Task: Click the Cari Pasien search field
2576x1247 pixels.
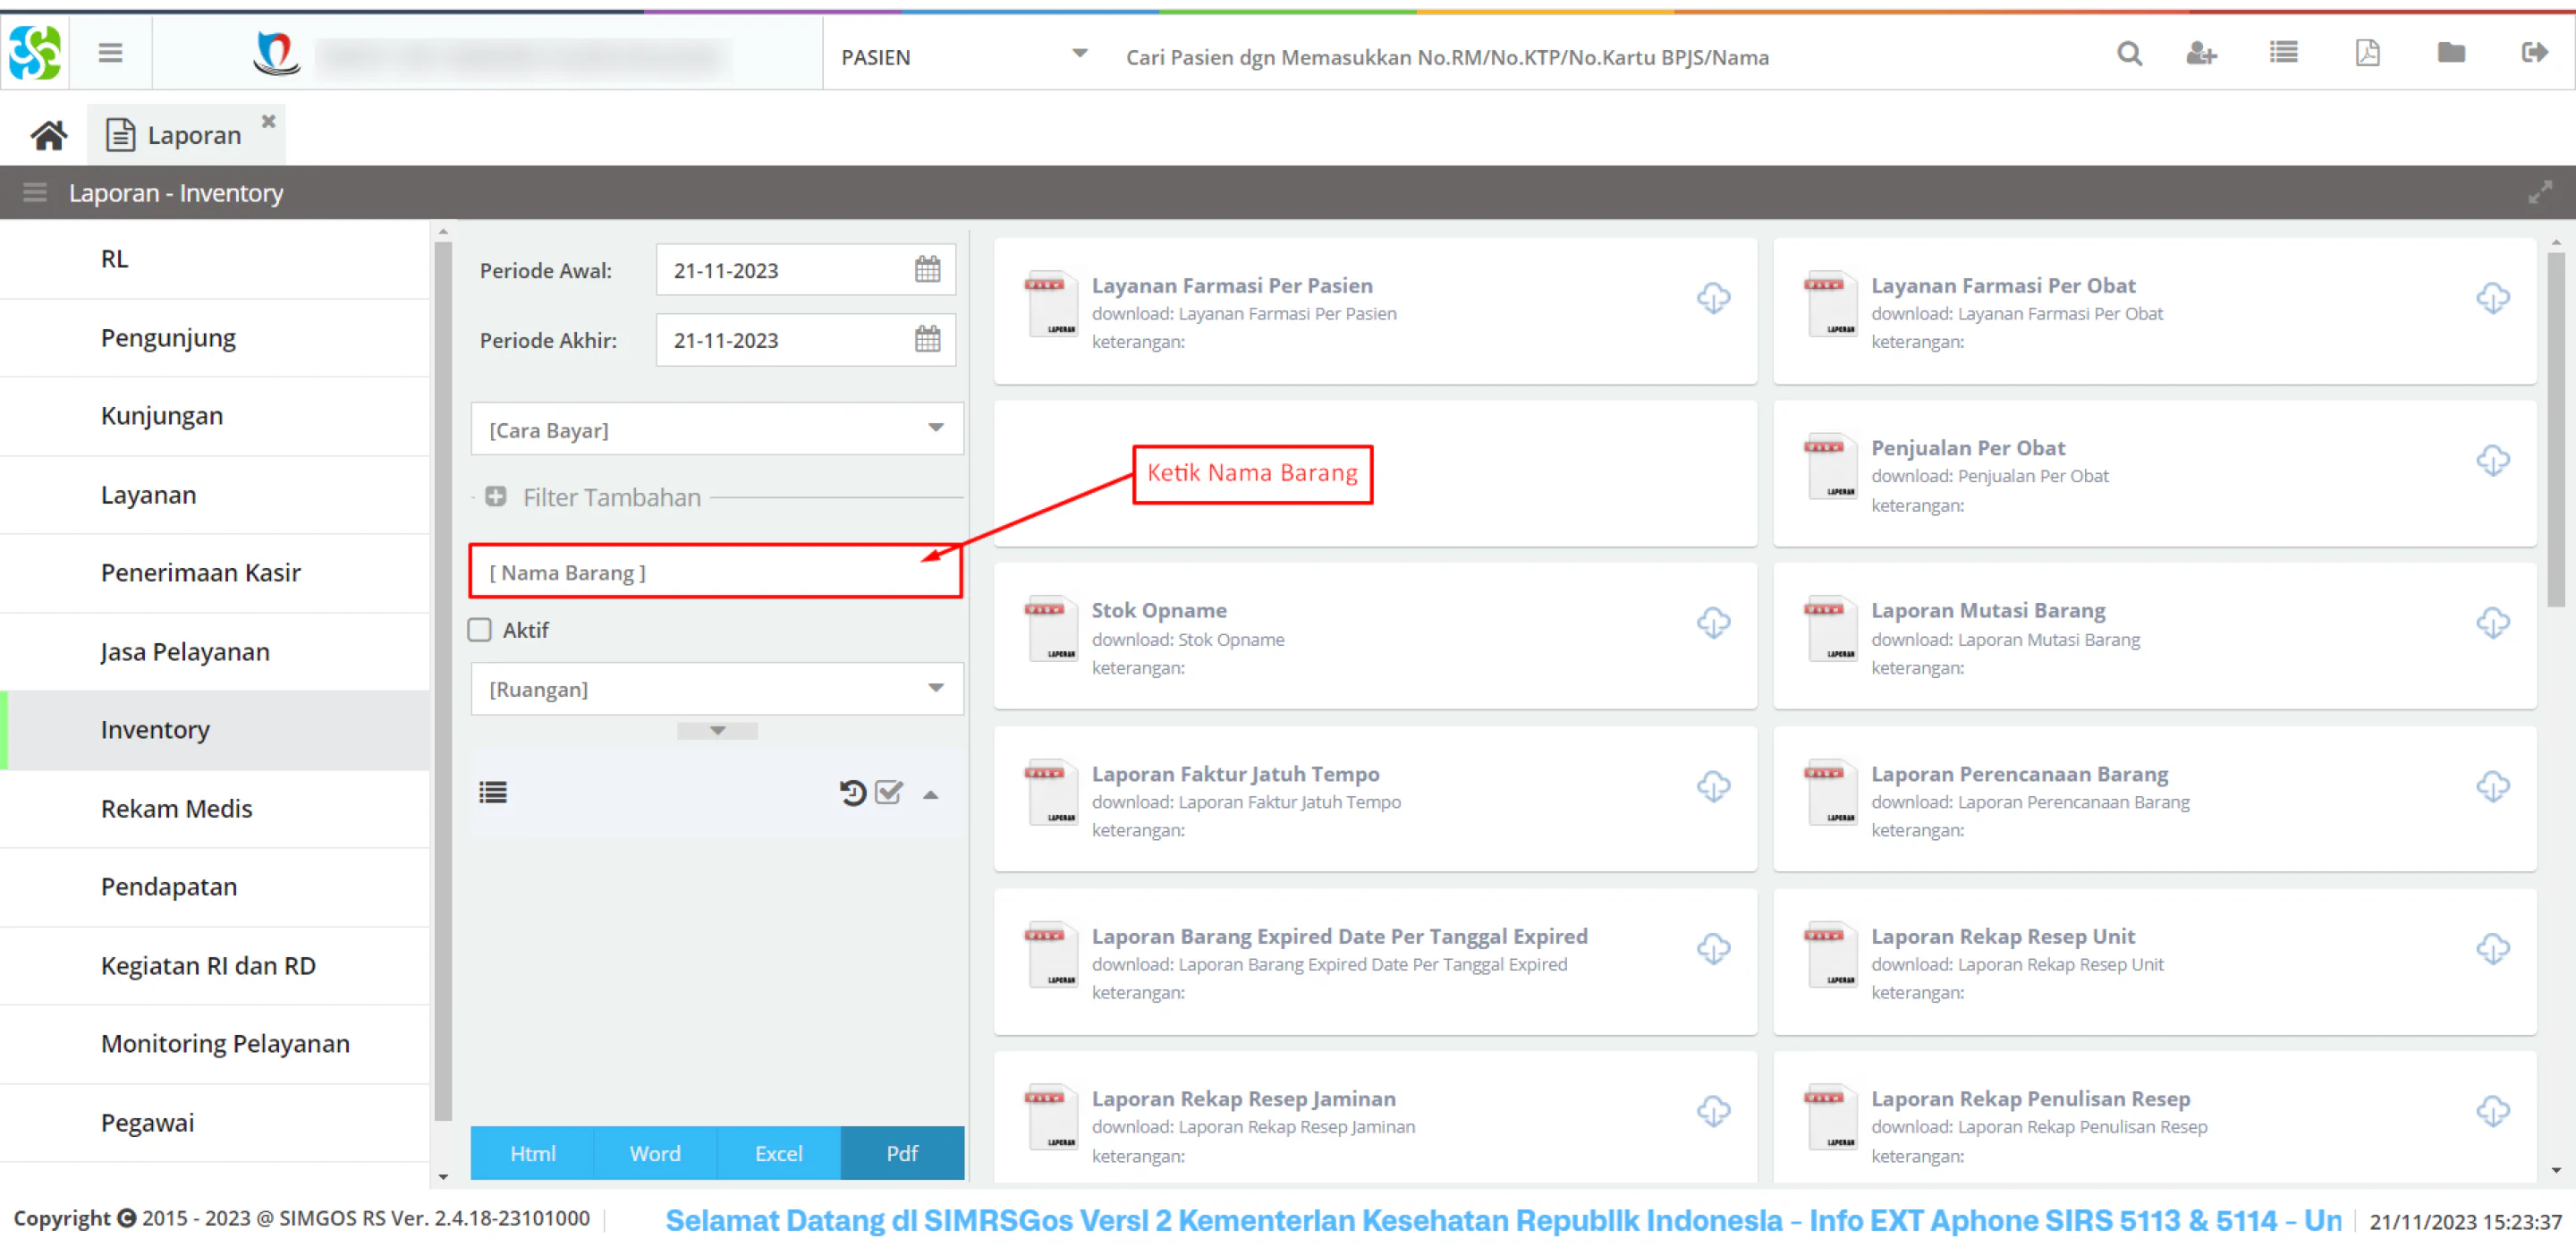Action: coord(1600,57)
